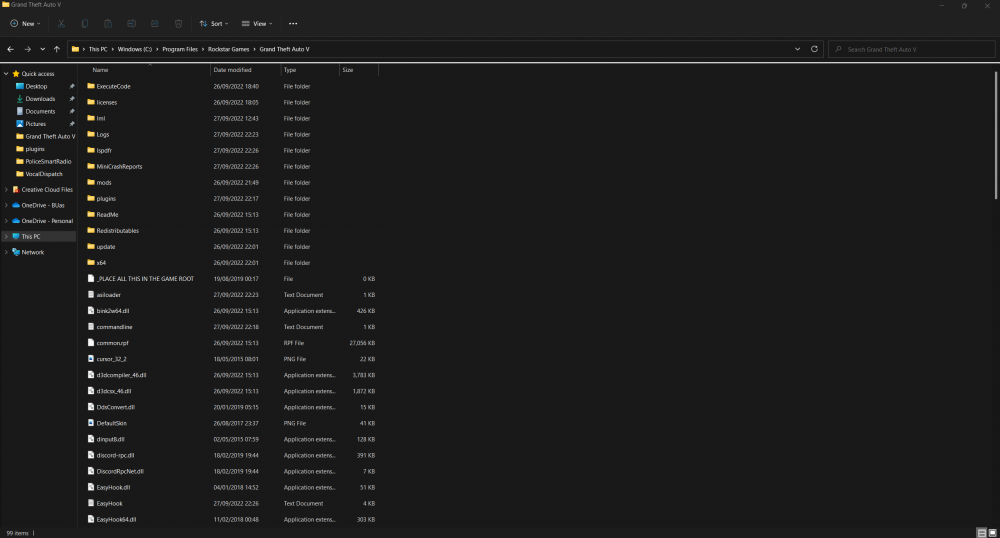Viewport: 1000px width, 538px height.
Task: Click This PC in the address breadcrumb
Action: pos(98,49)
